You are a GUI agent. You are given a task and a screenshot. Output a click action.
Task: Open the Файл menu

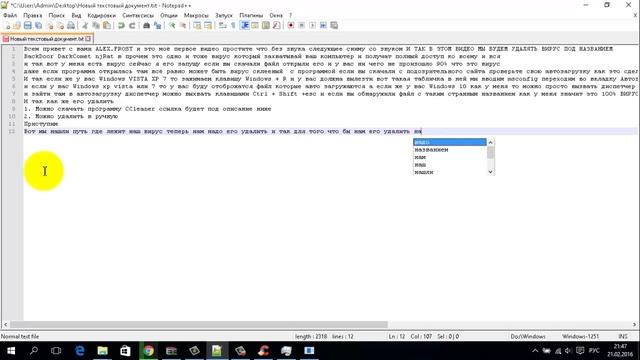(x=10, y=15)
